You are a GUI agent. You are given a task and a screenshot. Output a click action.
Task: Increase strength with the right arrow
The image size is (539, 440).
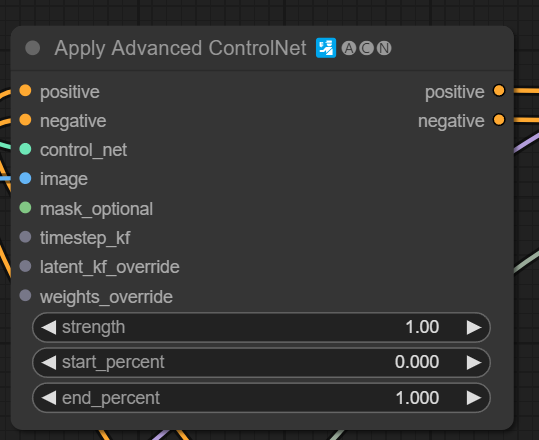click(x=474, y=327)
